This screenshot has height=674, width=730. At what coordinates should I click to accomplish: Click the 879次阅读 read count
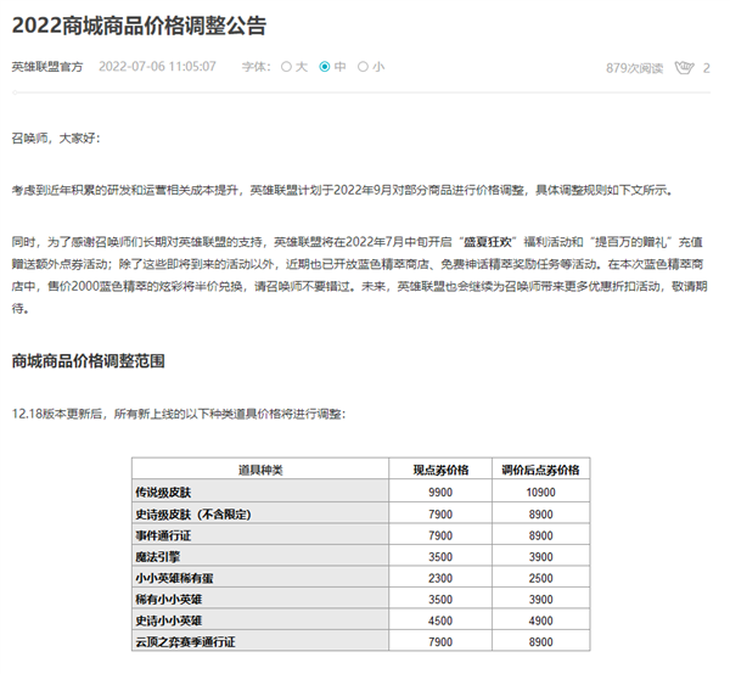(634, 68)
